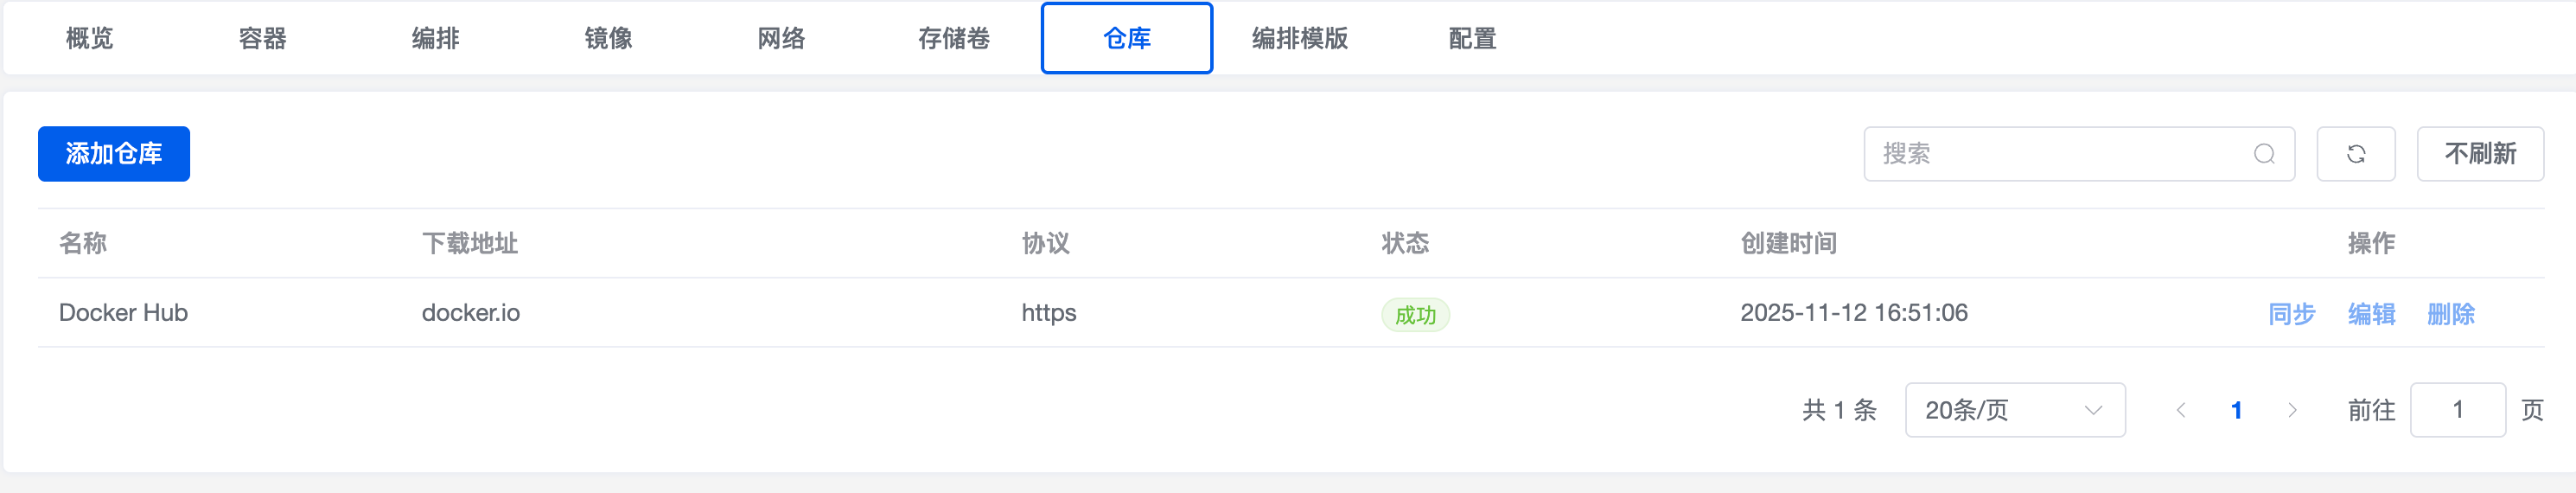Click the refresh icon button
The image size is (2576, 493).
2355,154
